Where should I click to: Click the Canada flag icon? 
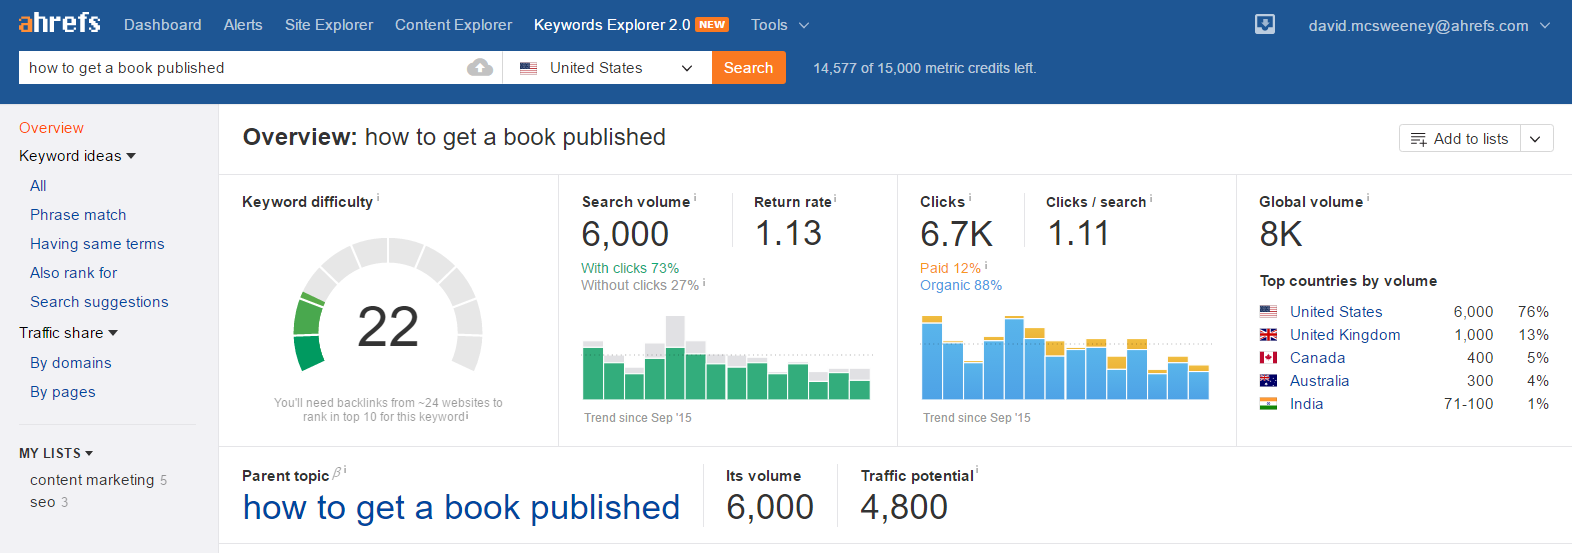(1268, 358)
